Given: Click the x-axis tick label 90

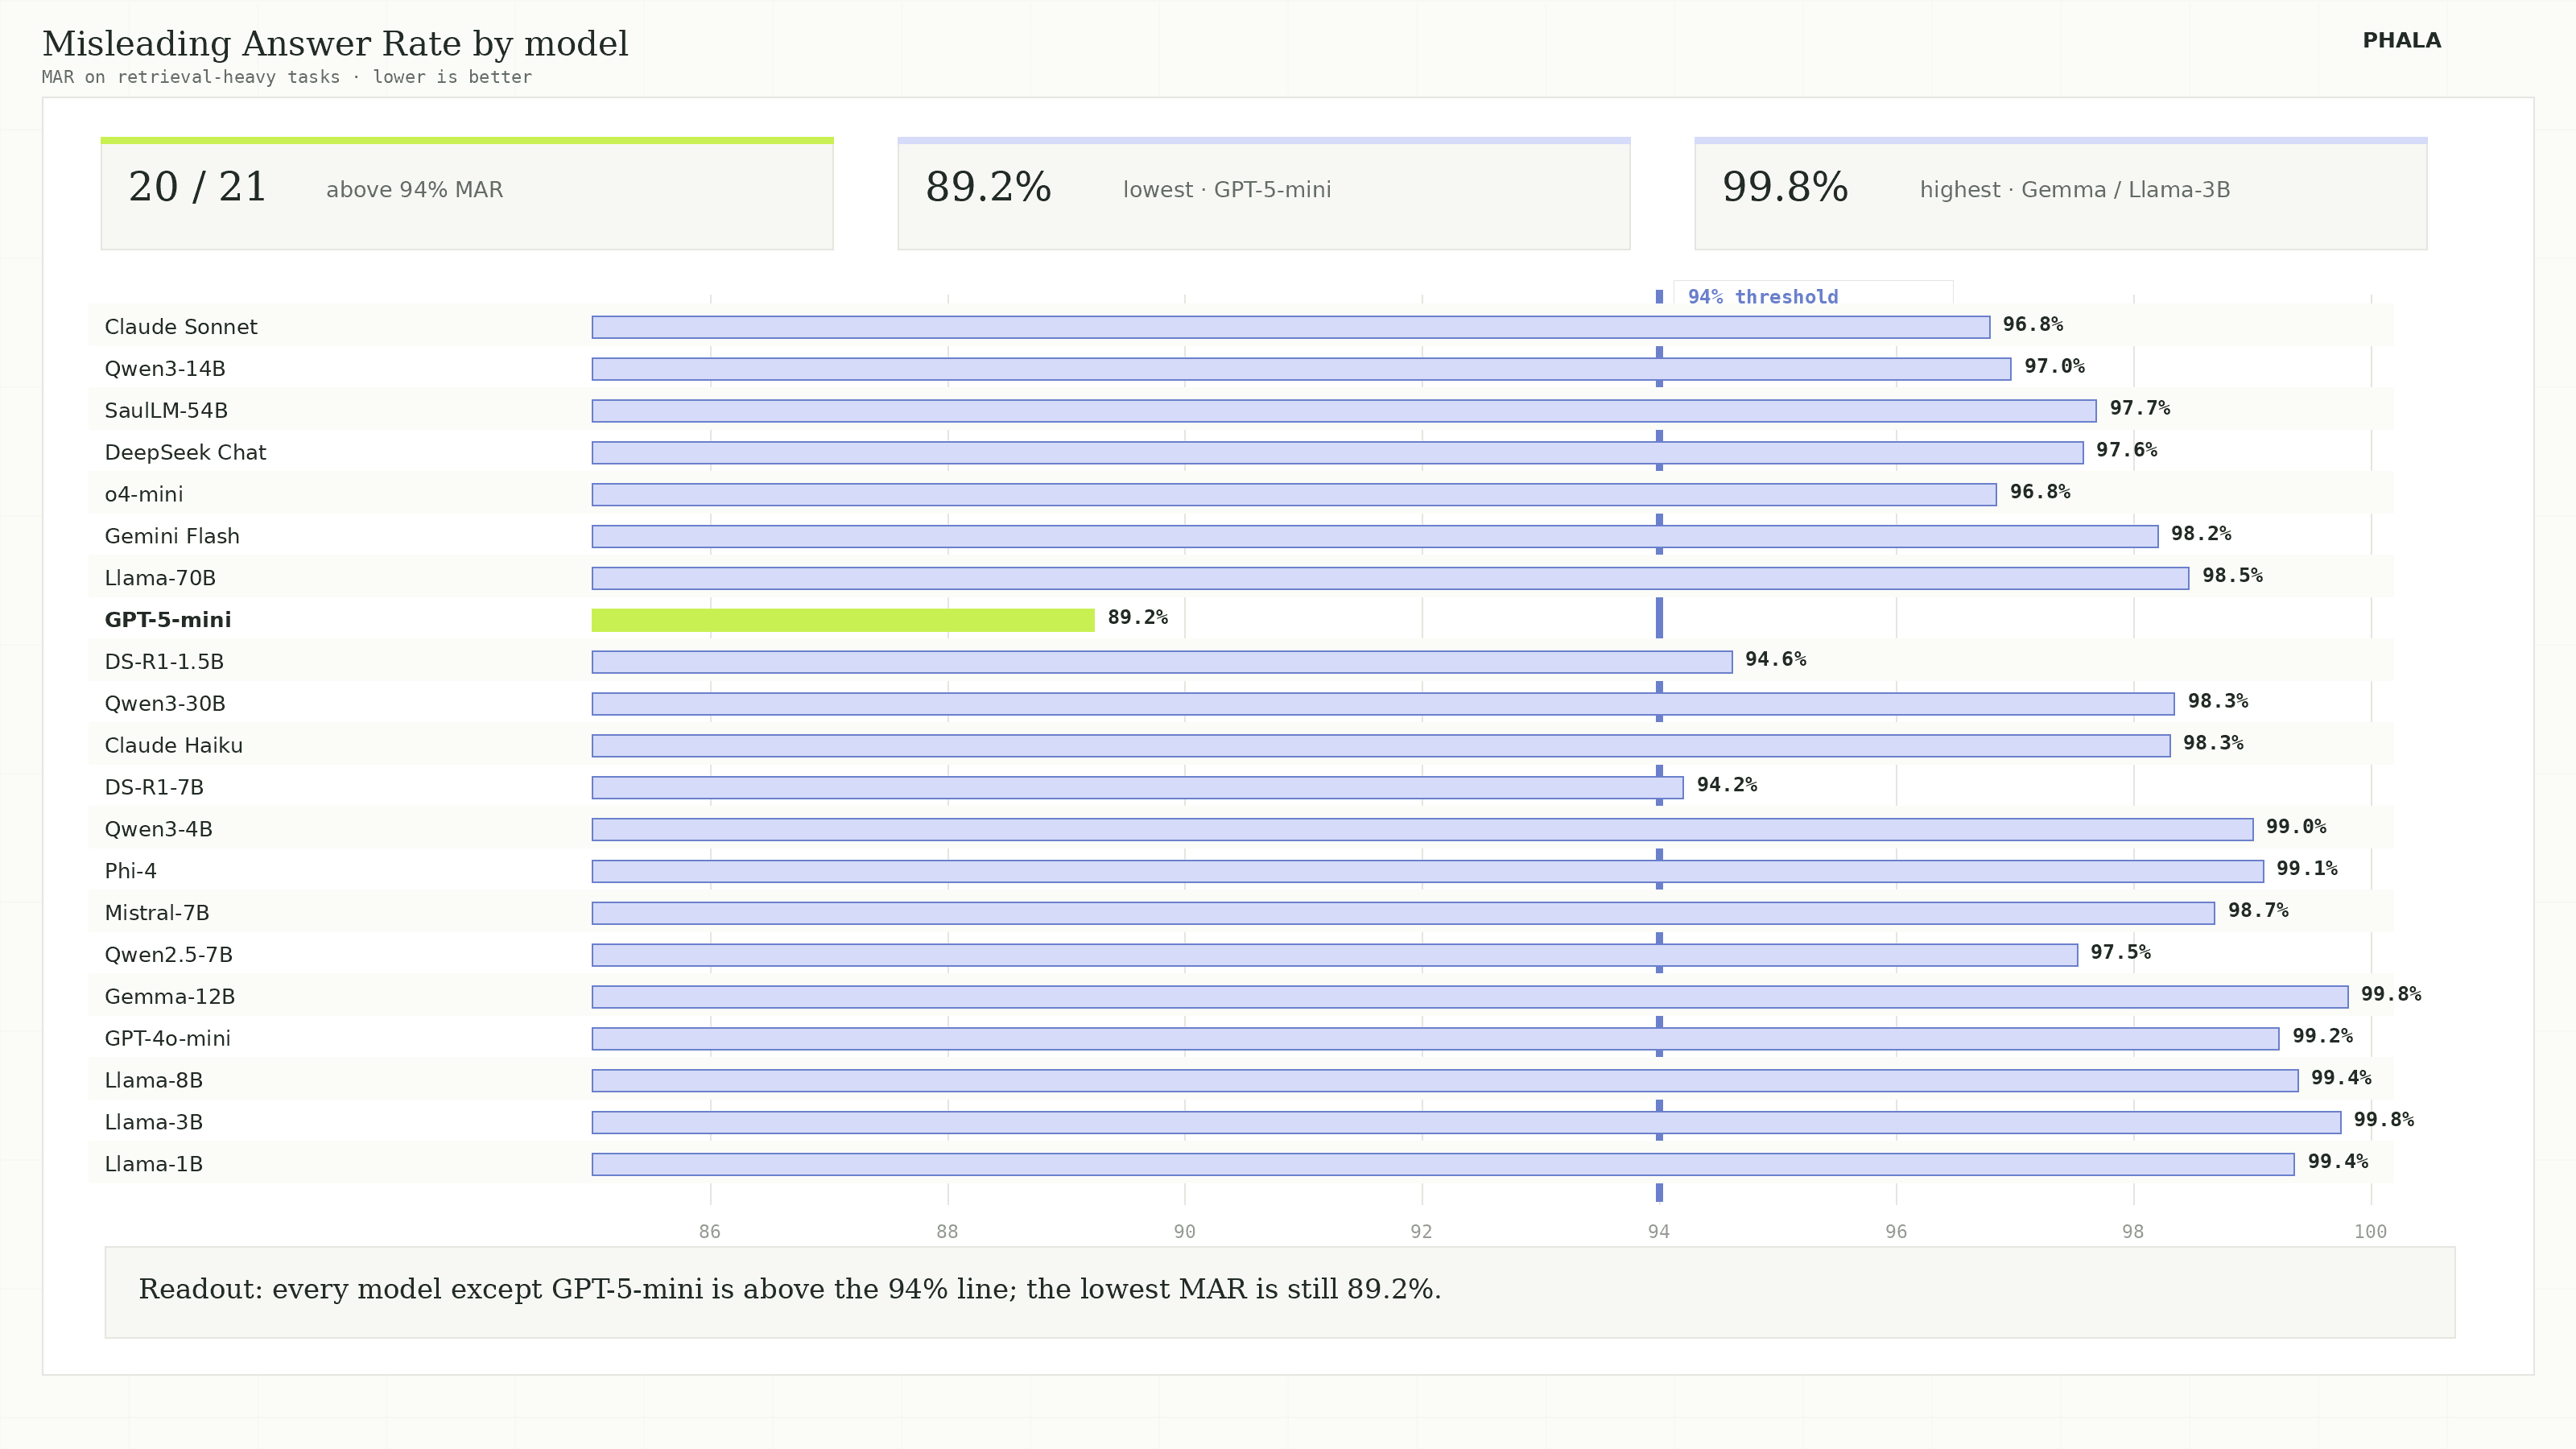Looking at the screenshot, I should click(x=1184, y=1232).
